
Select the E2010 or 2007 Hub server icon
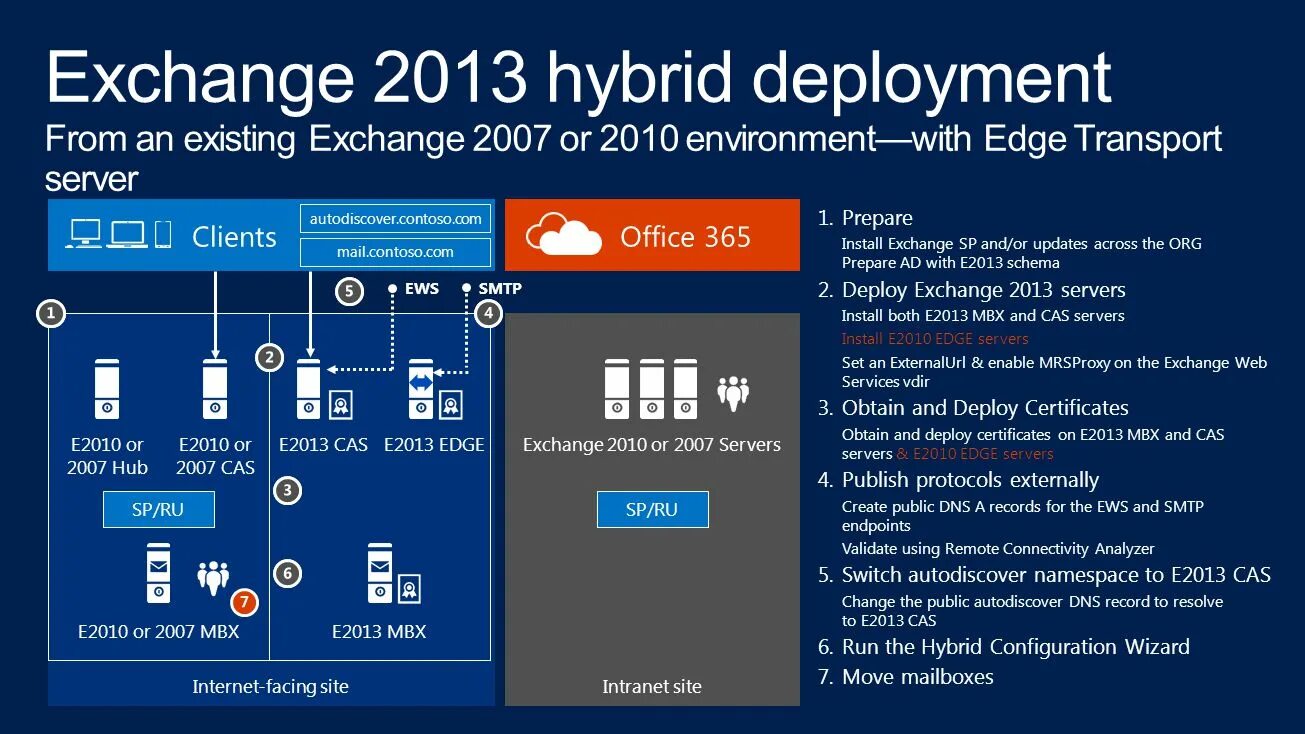point(107,390)
